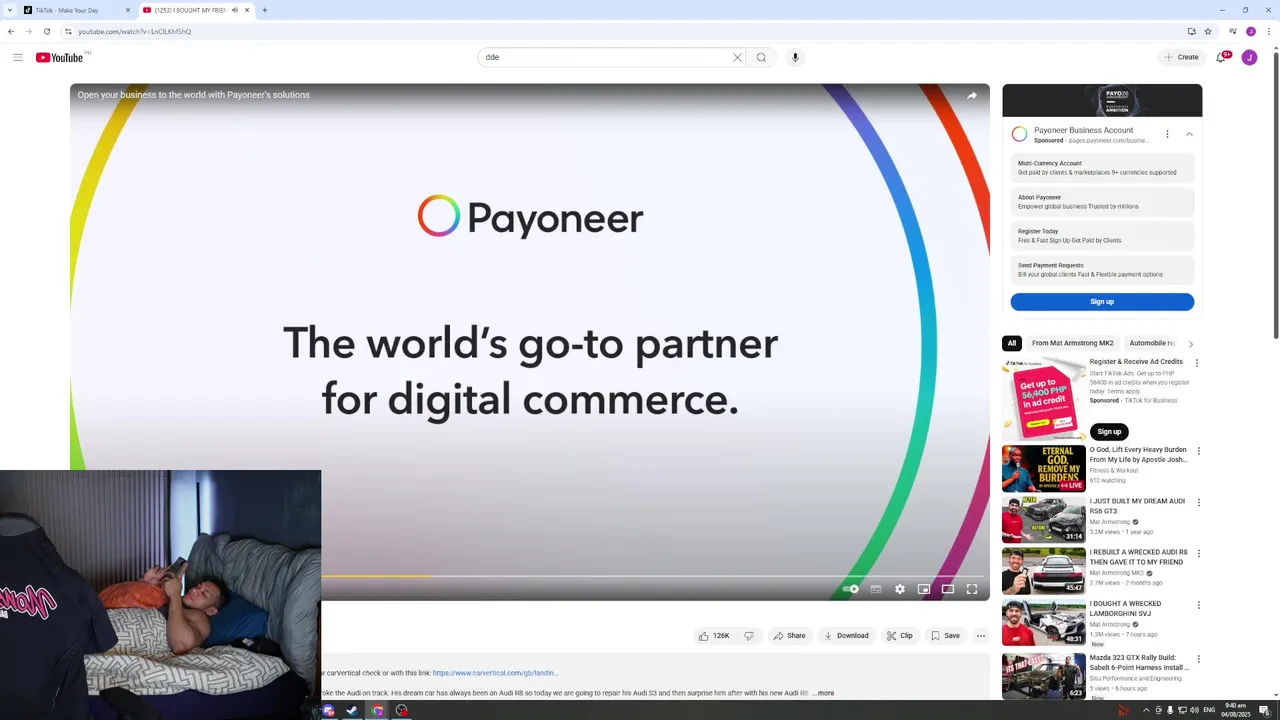Open player settings gear
The image size is (1280, 720).
pyautogui.click(x=900, y=589)
